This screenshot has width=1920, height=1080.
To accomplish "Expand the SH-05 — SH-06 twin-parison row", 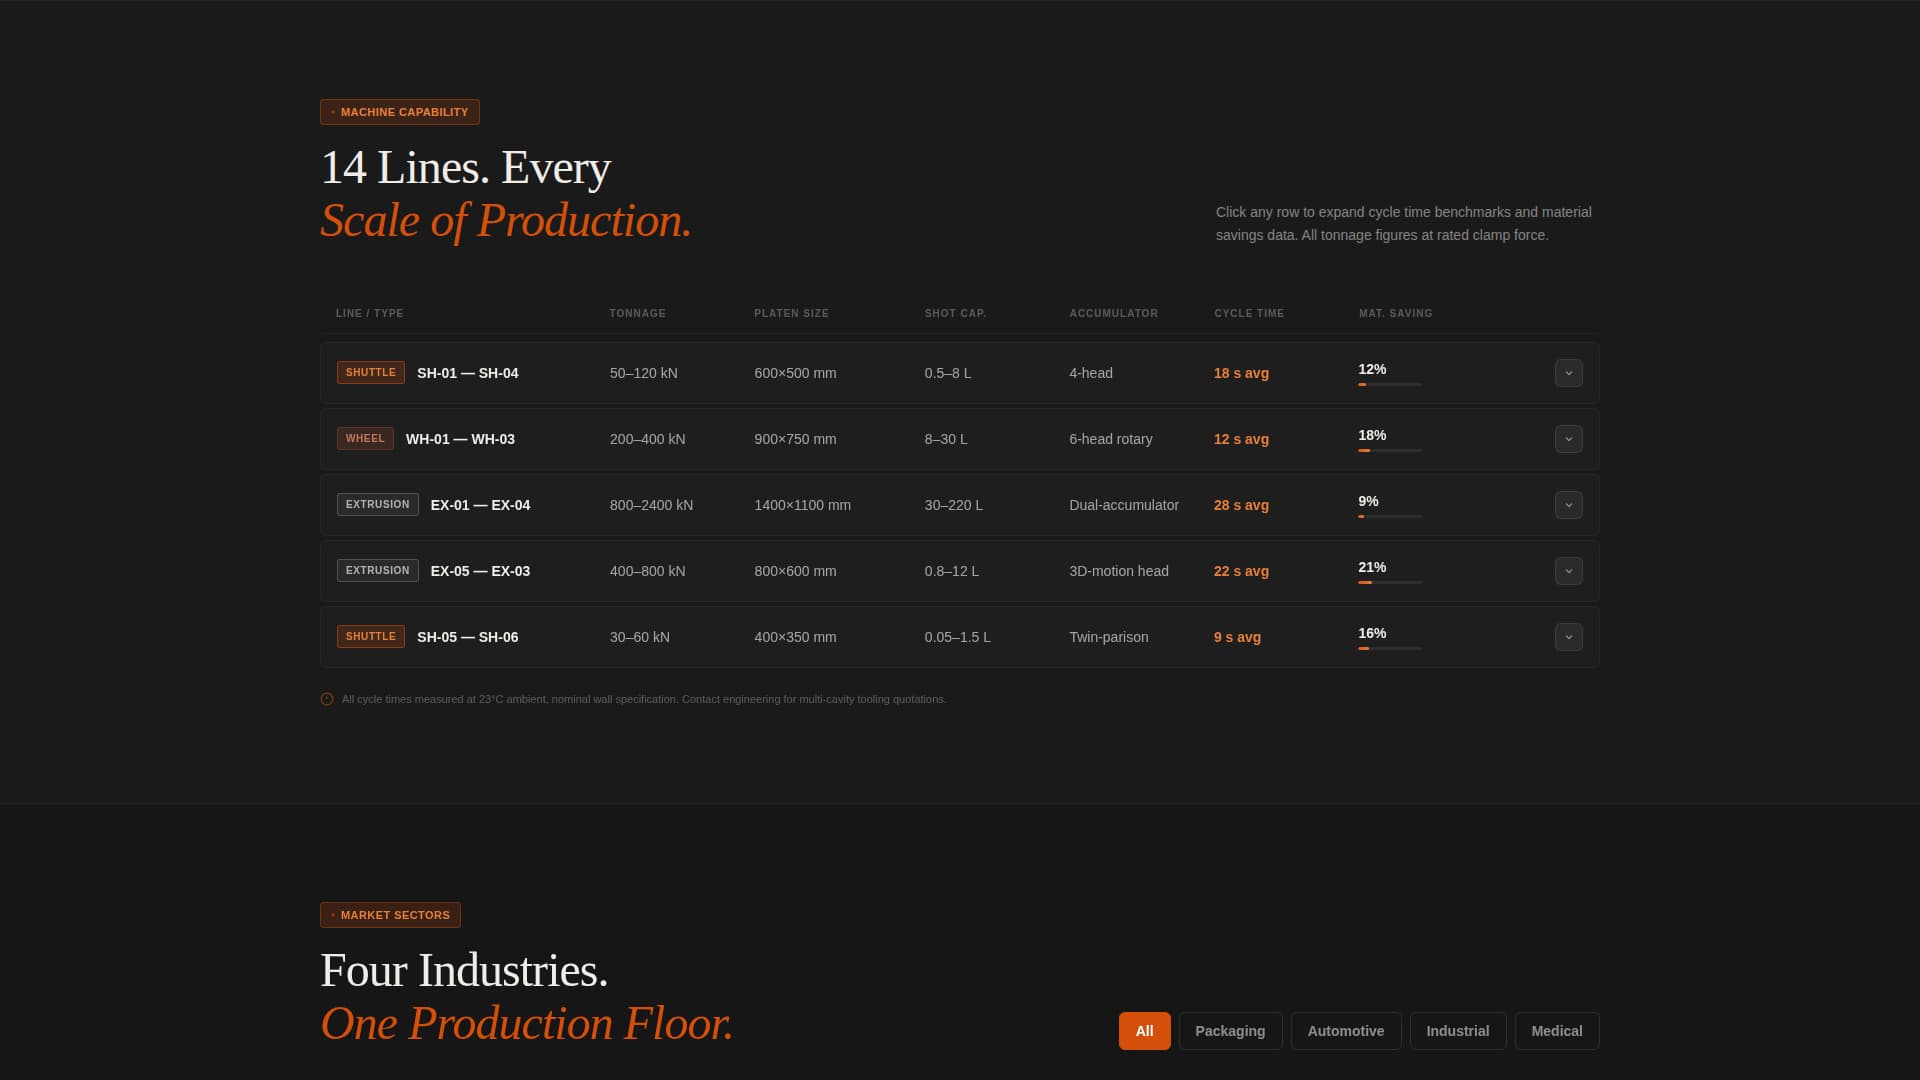I will coord(1569,637).
